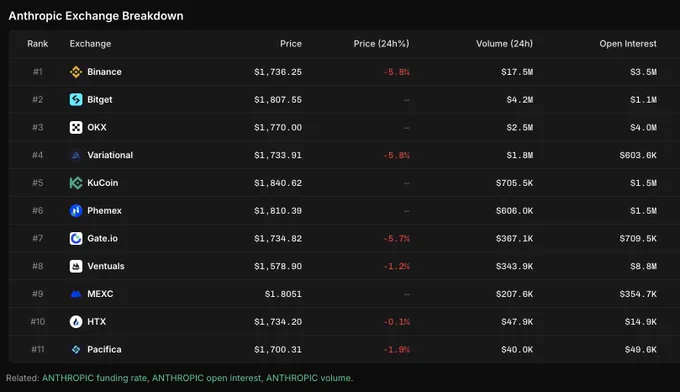Image resolution: width=680 pixels, height=392 pixels.
Task: Open the ANTHROPIC open interest link
Action: 206,378
